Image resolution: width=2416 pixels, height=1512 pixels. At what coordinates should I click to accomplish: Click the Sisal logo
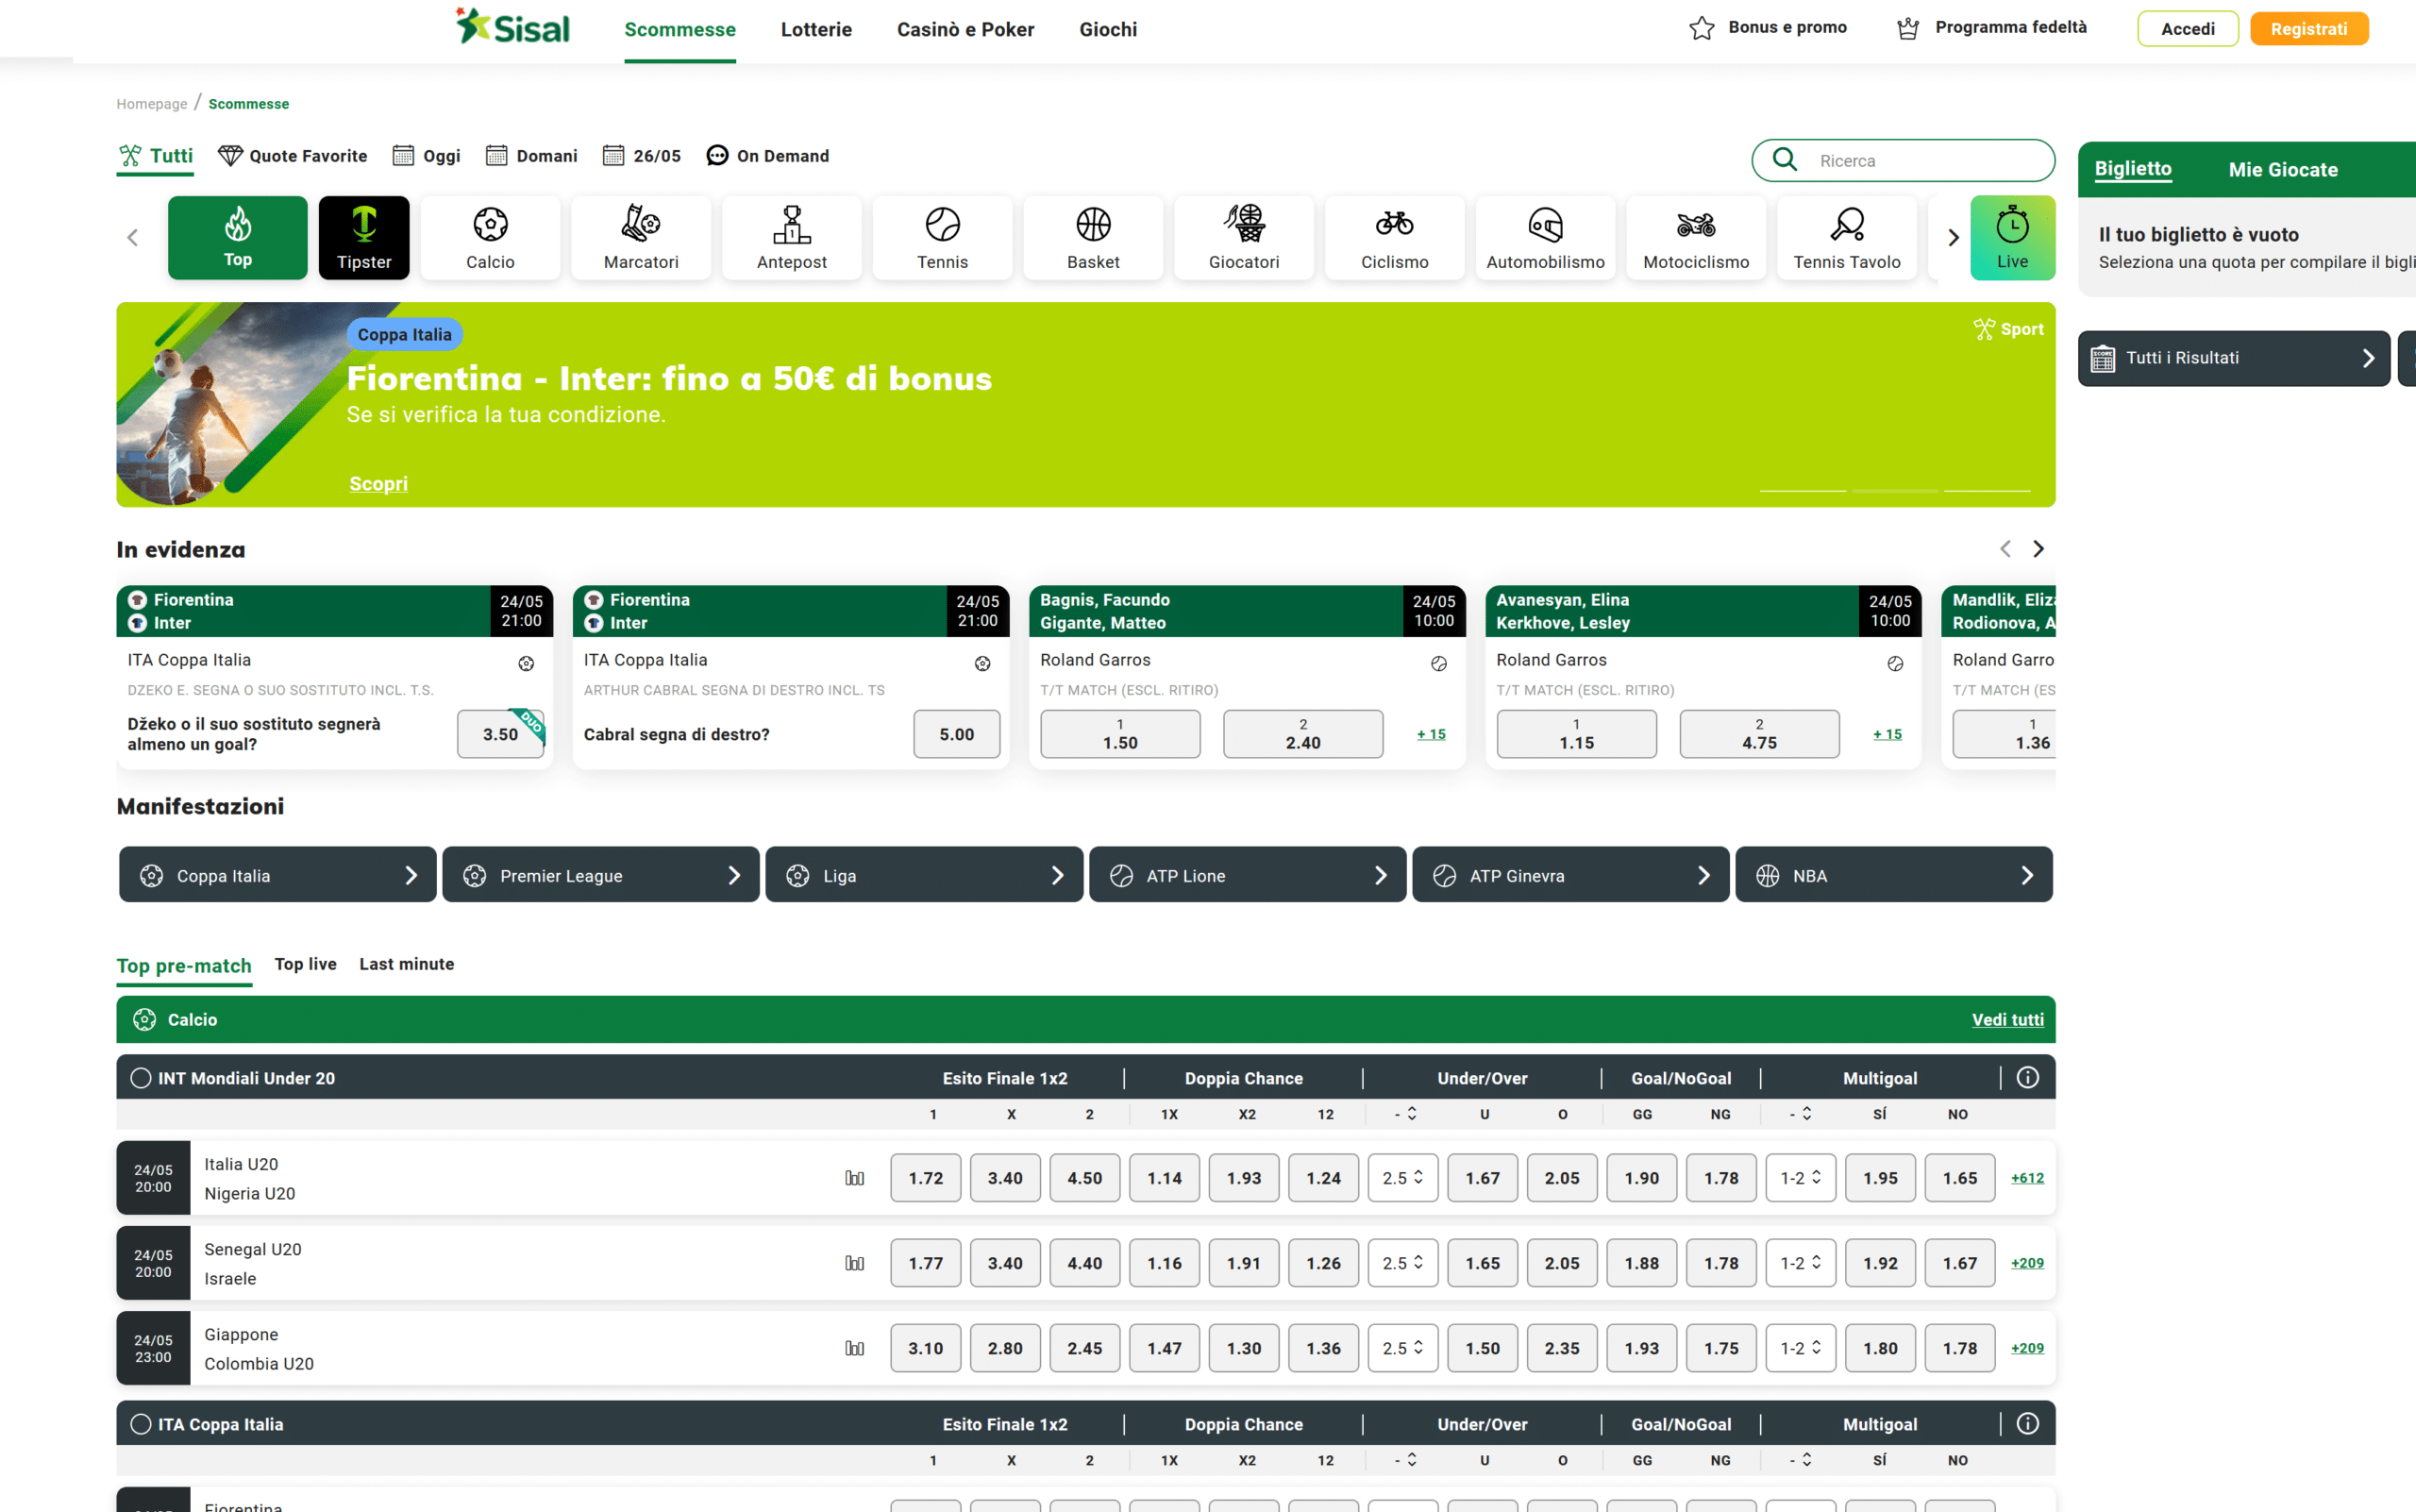point(512,27)
